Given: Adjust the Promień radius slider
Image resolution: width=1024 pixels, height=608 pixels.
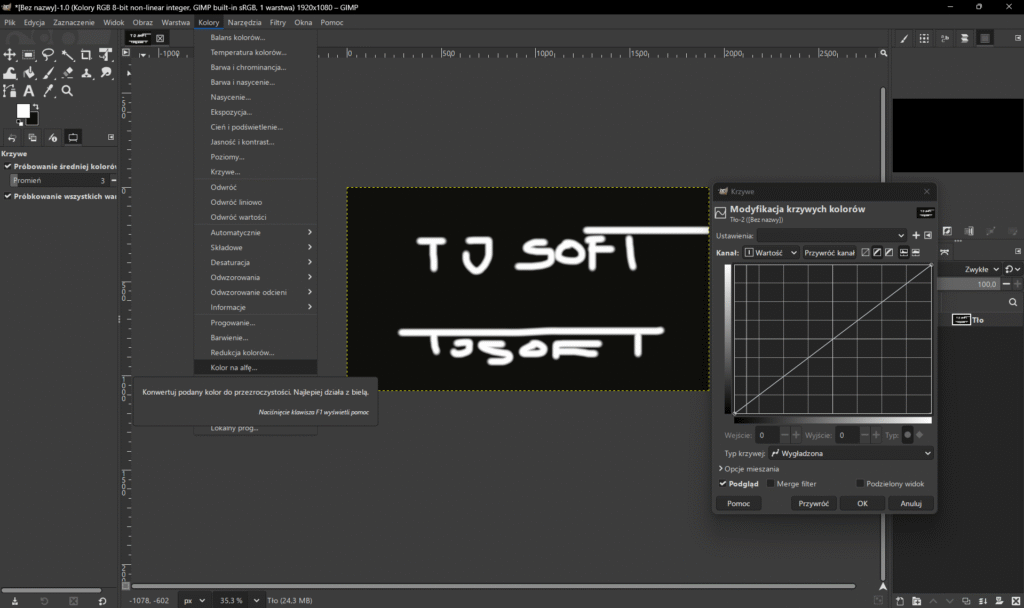Looking at the screenshot, I should click(x=60, y=180).
